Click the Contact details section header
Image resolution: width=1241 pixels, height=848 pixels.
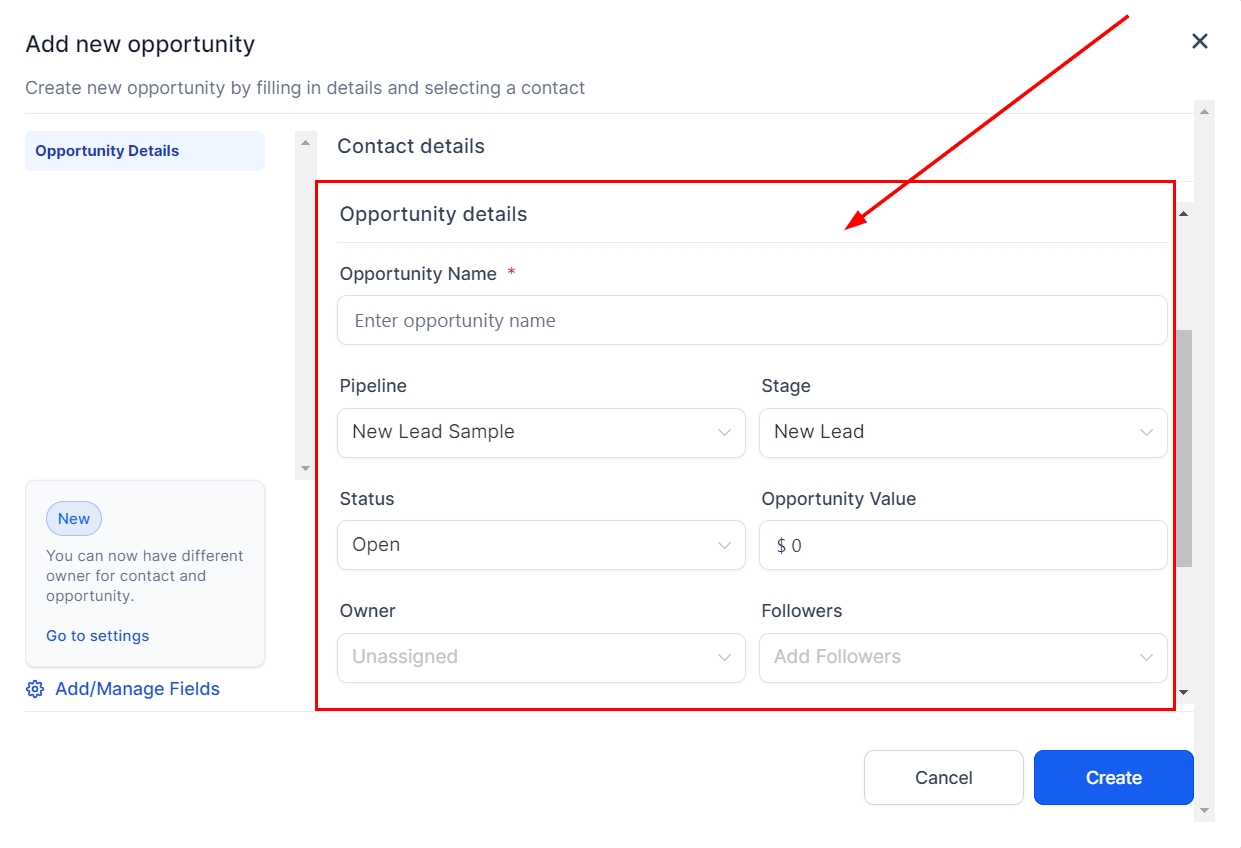pos(411,146)
